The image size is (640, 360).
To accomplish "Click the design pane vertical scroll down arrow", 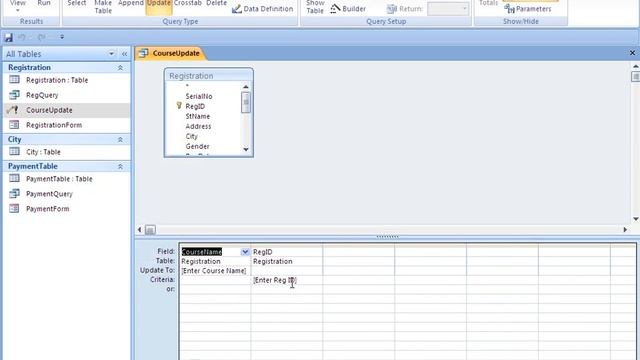I will (636, 219).
